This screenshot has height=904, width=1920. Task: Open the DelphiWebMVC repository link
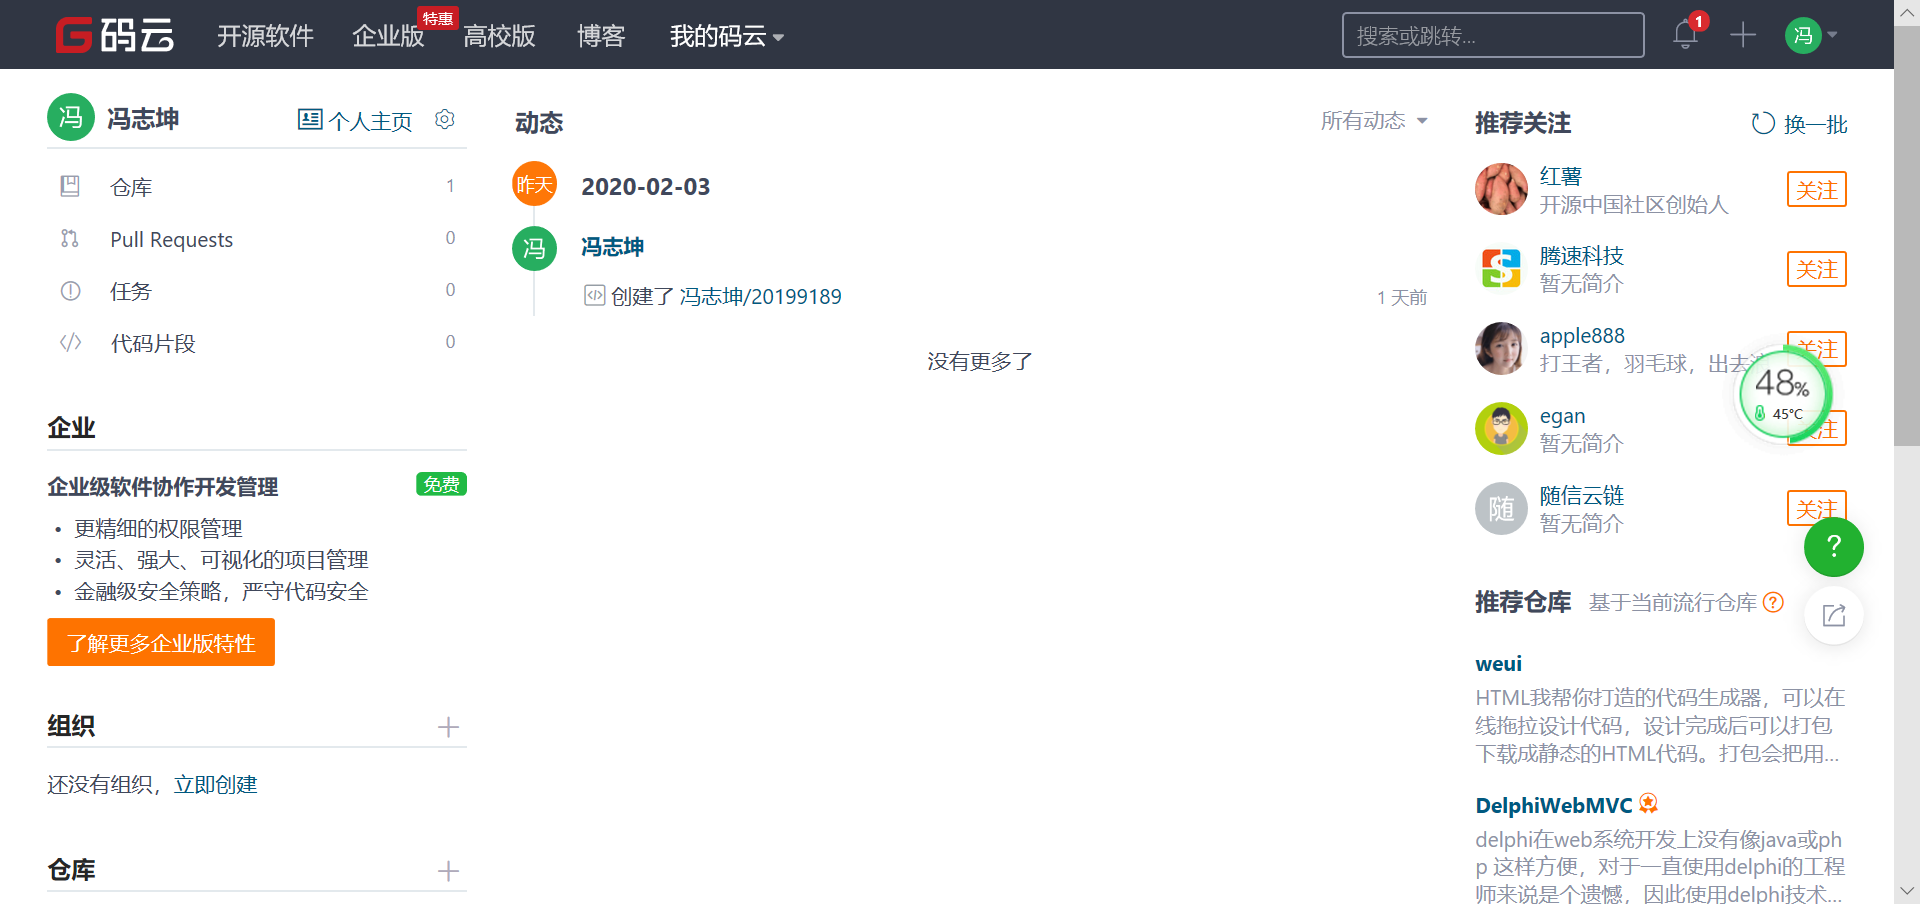pos(1554,805)
